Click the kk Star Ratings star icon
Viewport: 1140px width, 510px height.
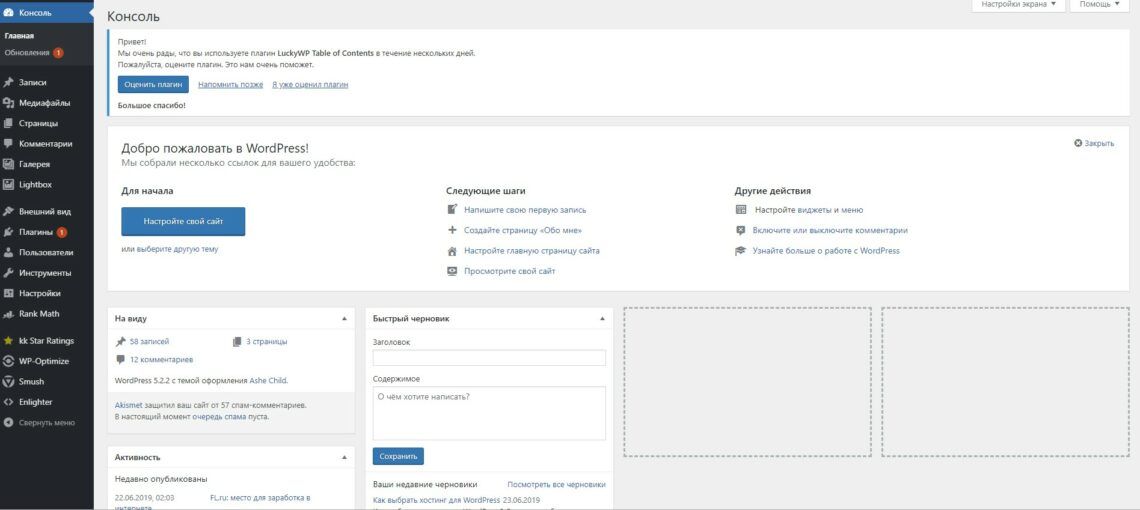(9, 341)
